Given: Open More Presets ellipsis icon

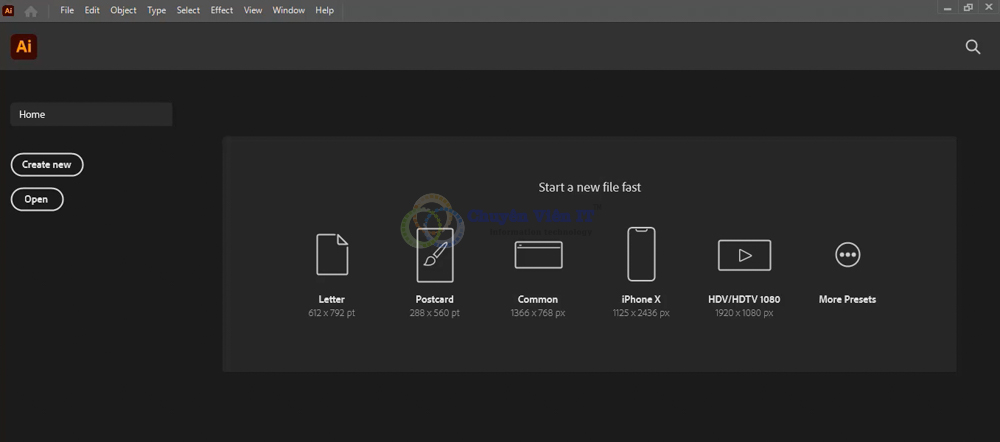Looking at the screenshot, I should tap(847, 255).
